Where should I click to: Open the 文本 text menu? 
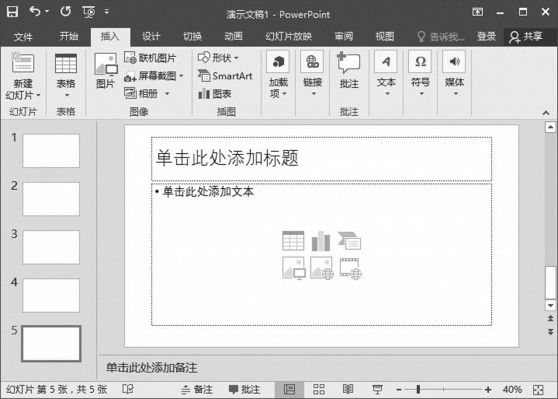tap(386, 74)
